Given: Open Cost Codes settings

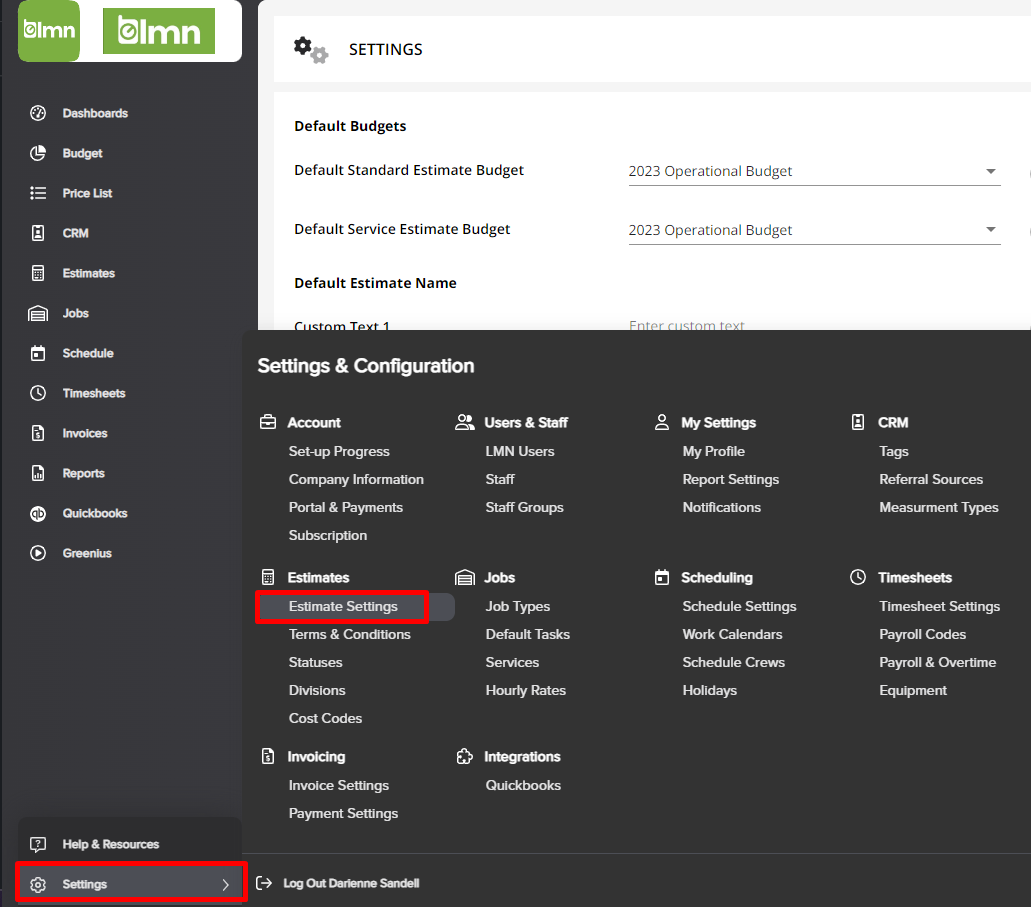Looking at the screenshot, I should click(325, 718).
